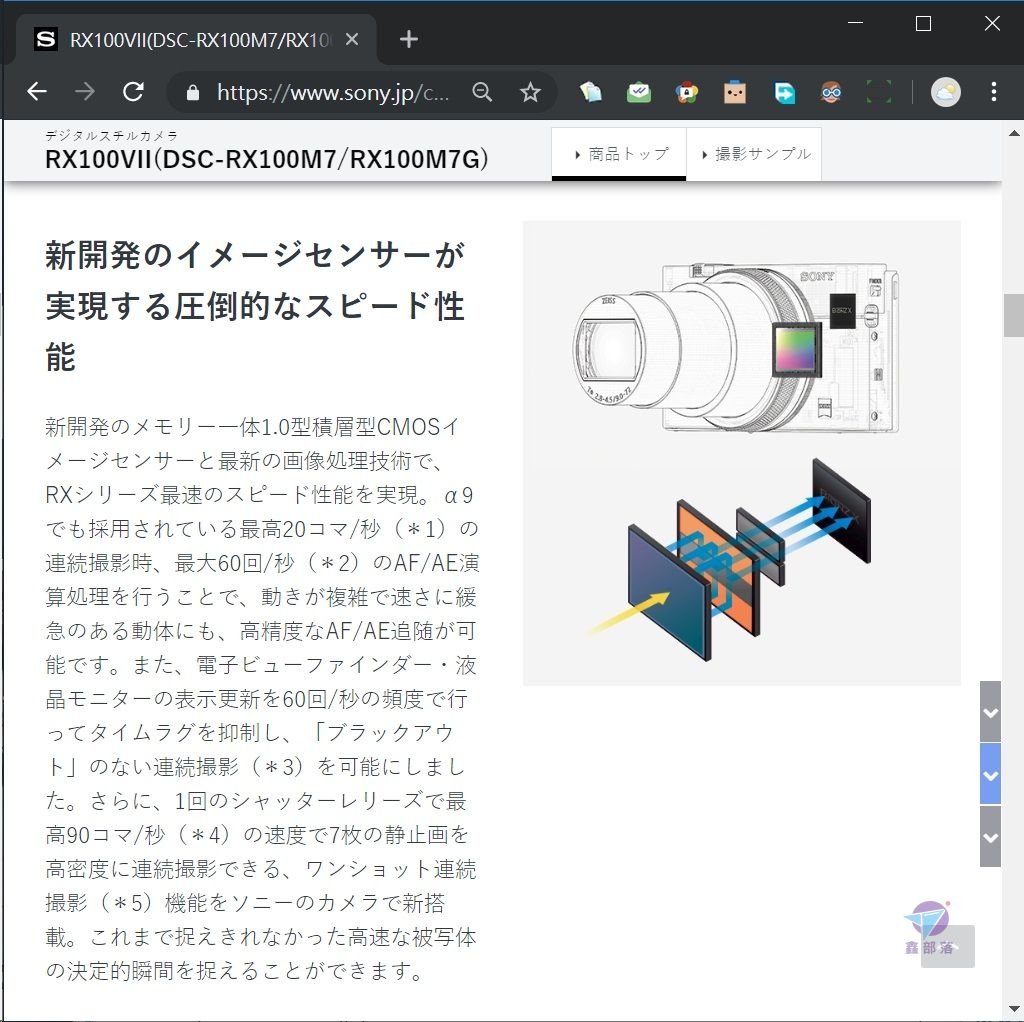
Task: Open Chrome's three-dot menu
Action: (x=994, y=92)
